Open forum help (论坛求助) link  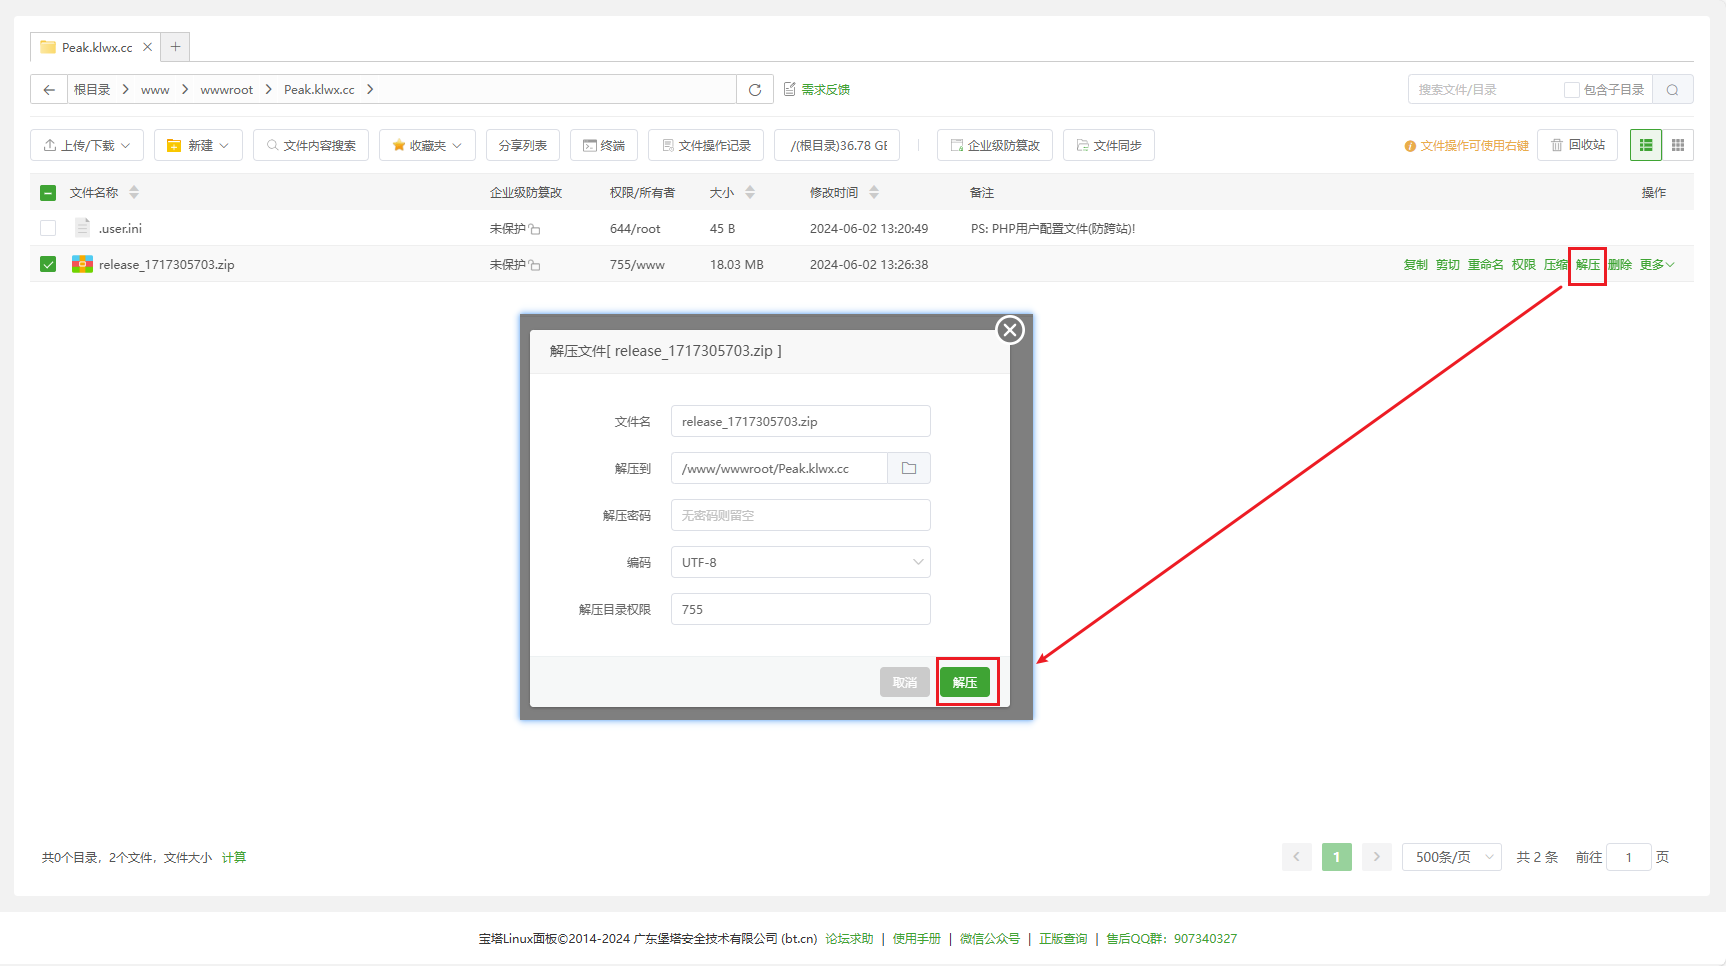(849, 938)
